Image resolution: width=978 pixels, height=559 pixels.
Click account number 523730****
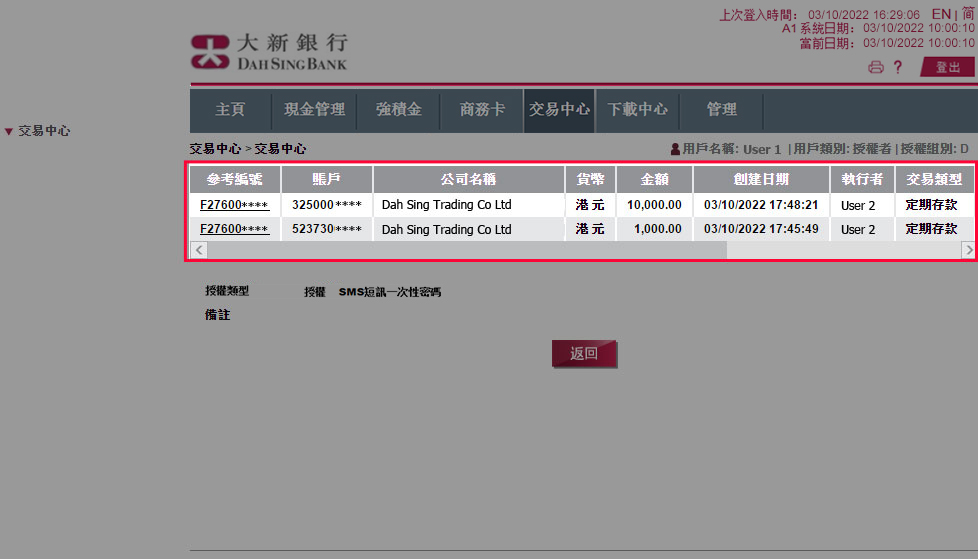coord(327,229)
